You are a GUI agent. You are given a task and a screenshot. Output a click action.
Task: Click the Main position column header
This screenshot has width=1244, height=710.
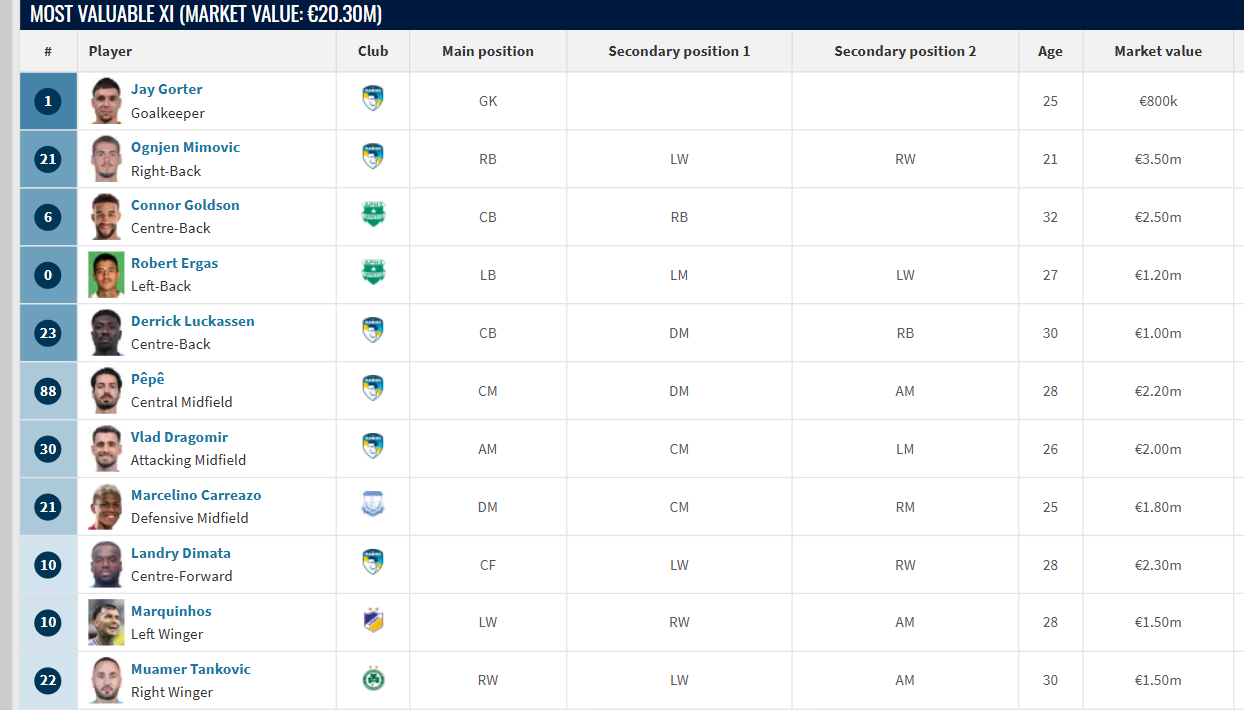click(488, 51)
